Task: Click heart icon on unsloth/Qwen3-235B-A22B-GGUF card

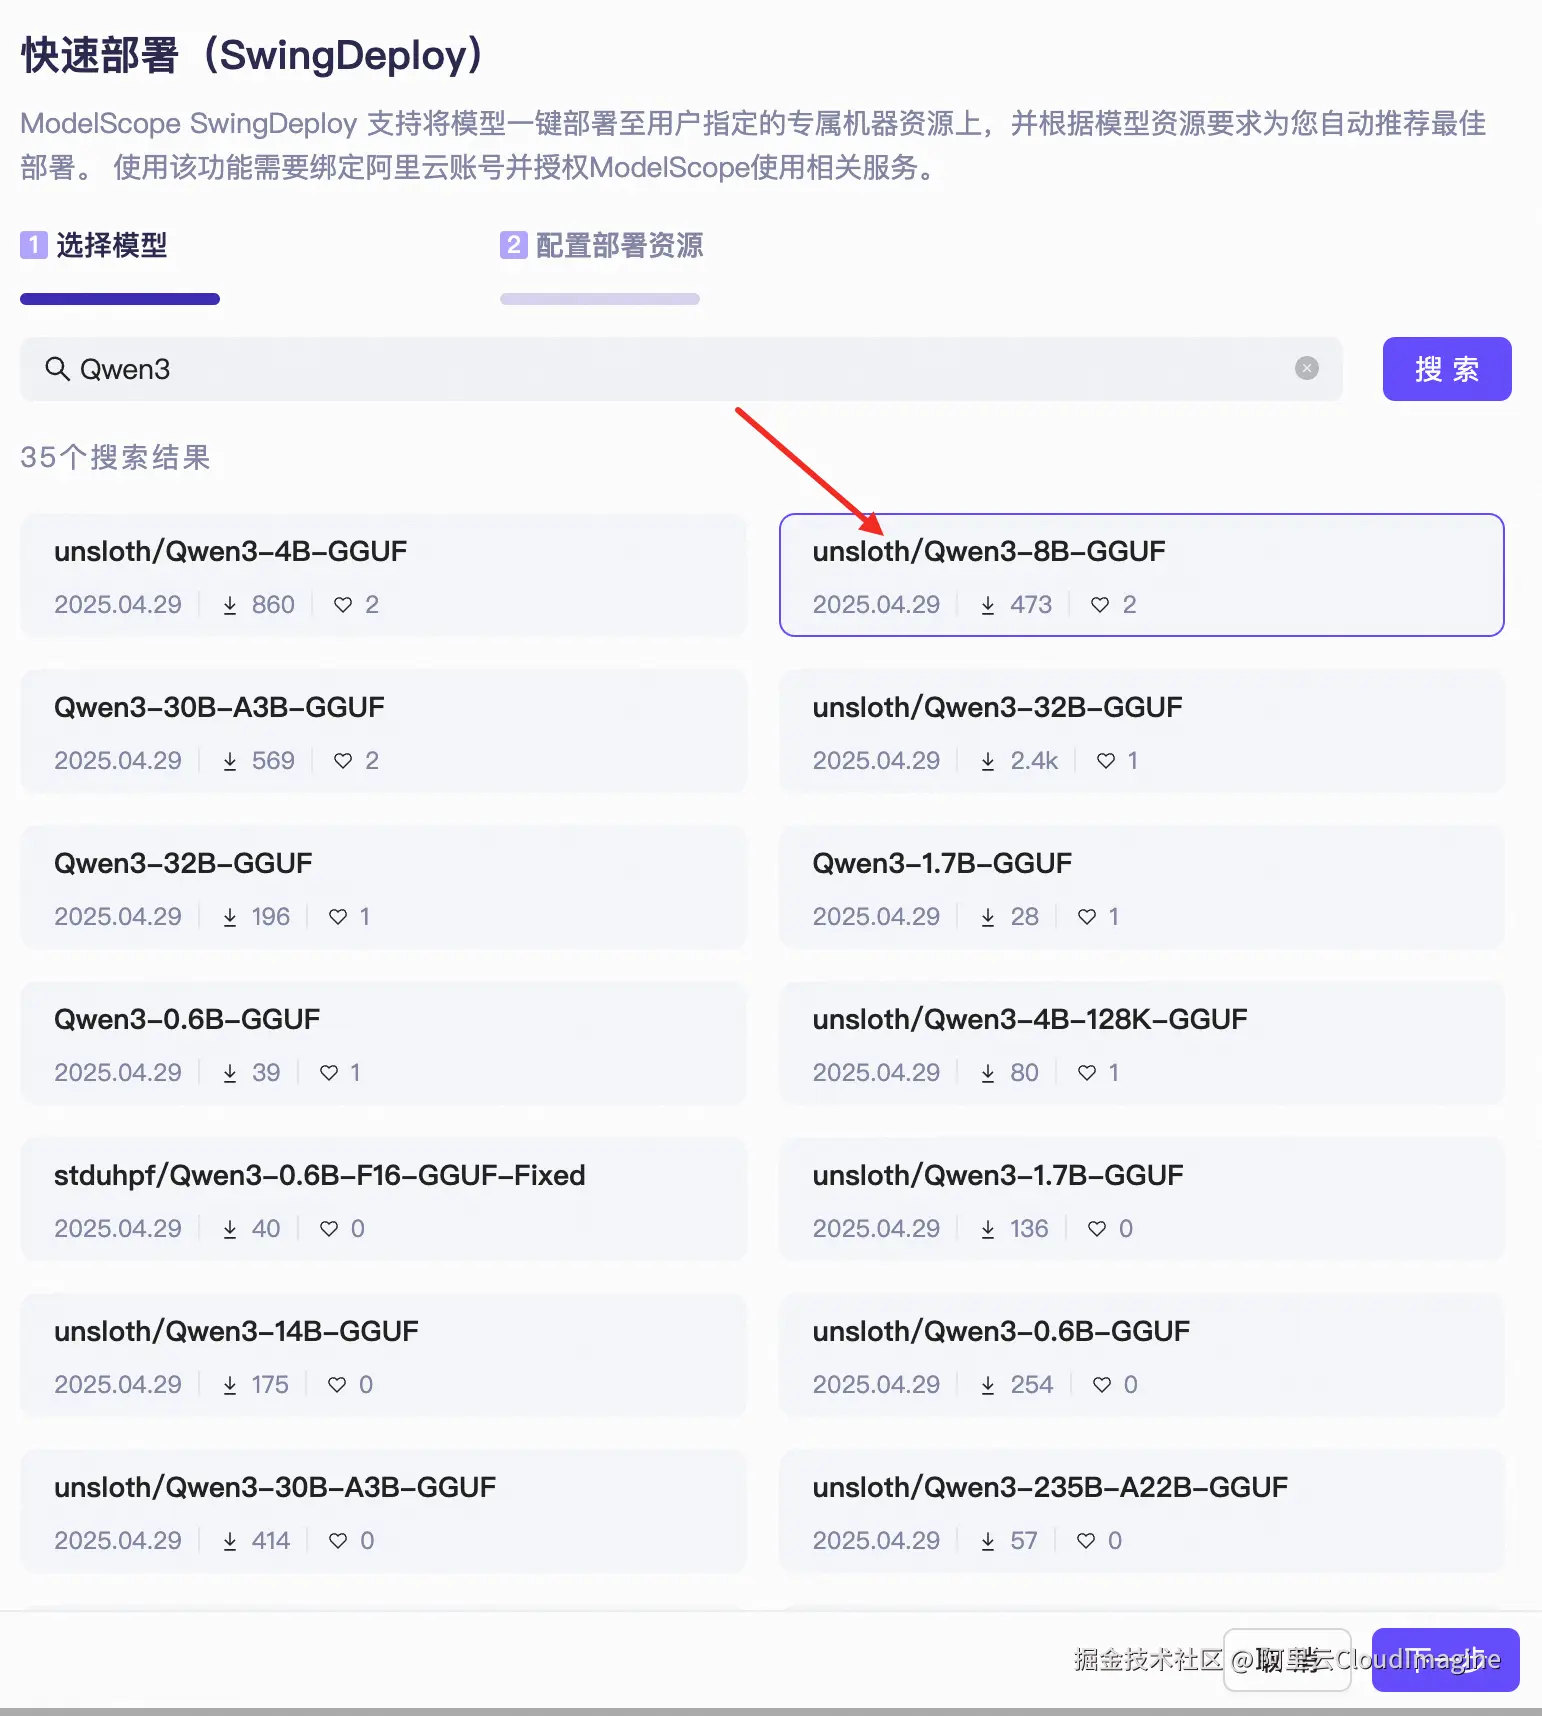Action: tap(1086, 1541)
